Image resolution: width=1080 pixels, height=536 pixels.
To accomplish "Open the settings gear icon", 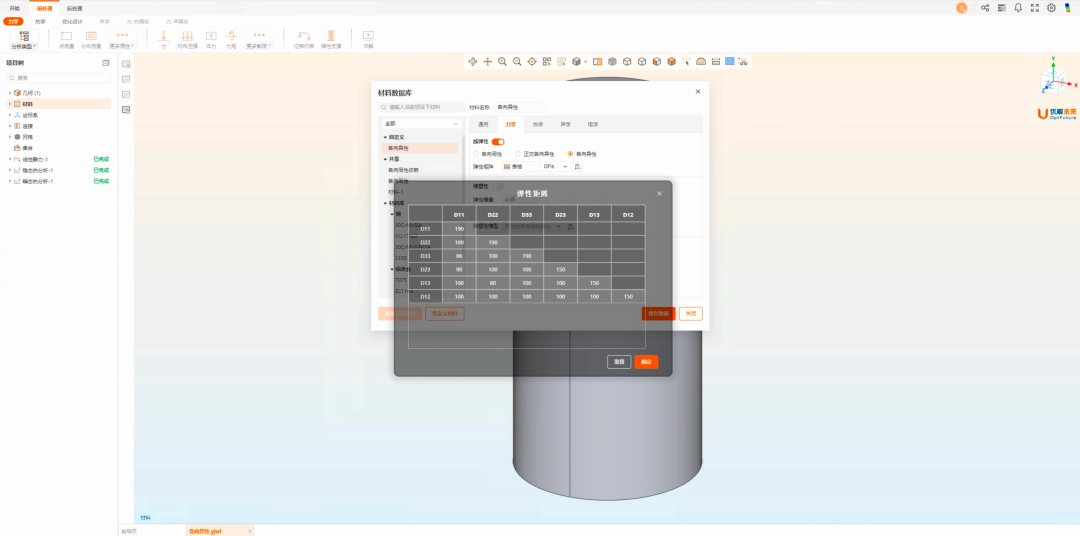I will pyautogui.click(x=1051, y=8).
